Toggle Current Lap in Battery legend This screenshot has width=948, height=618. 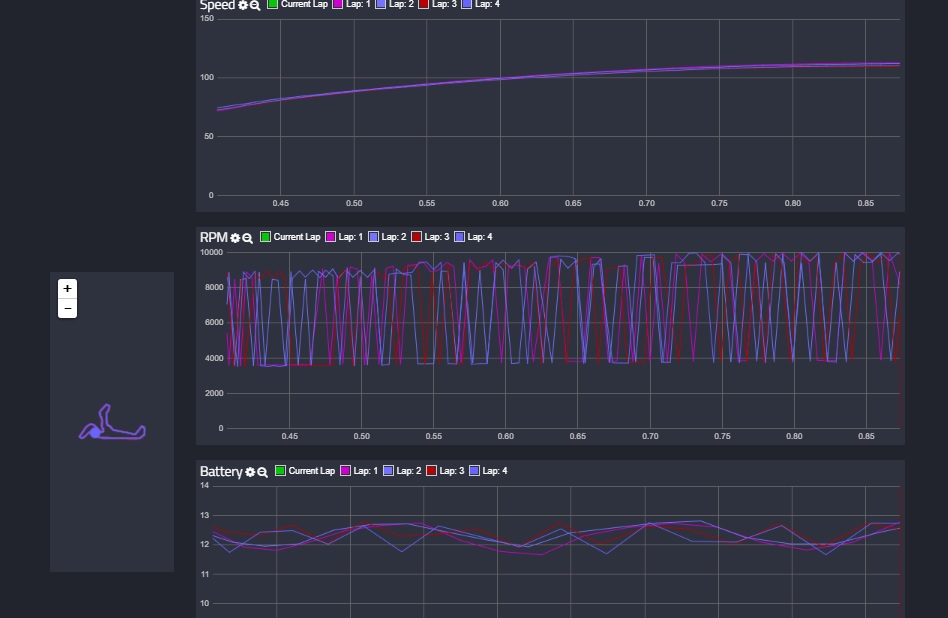pos(305,470)
